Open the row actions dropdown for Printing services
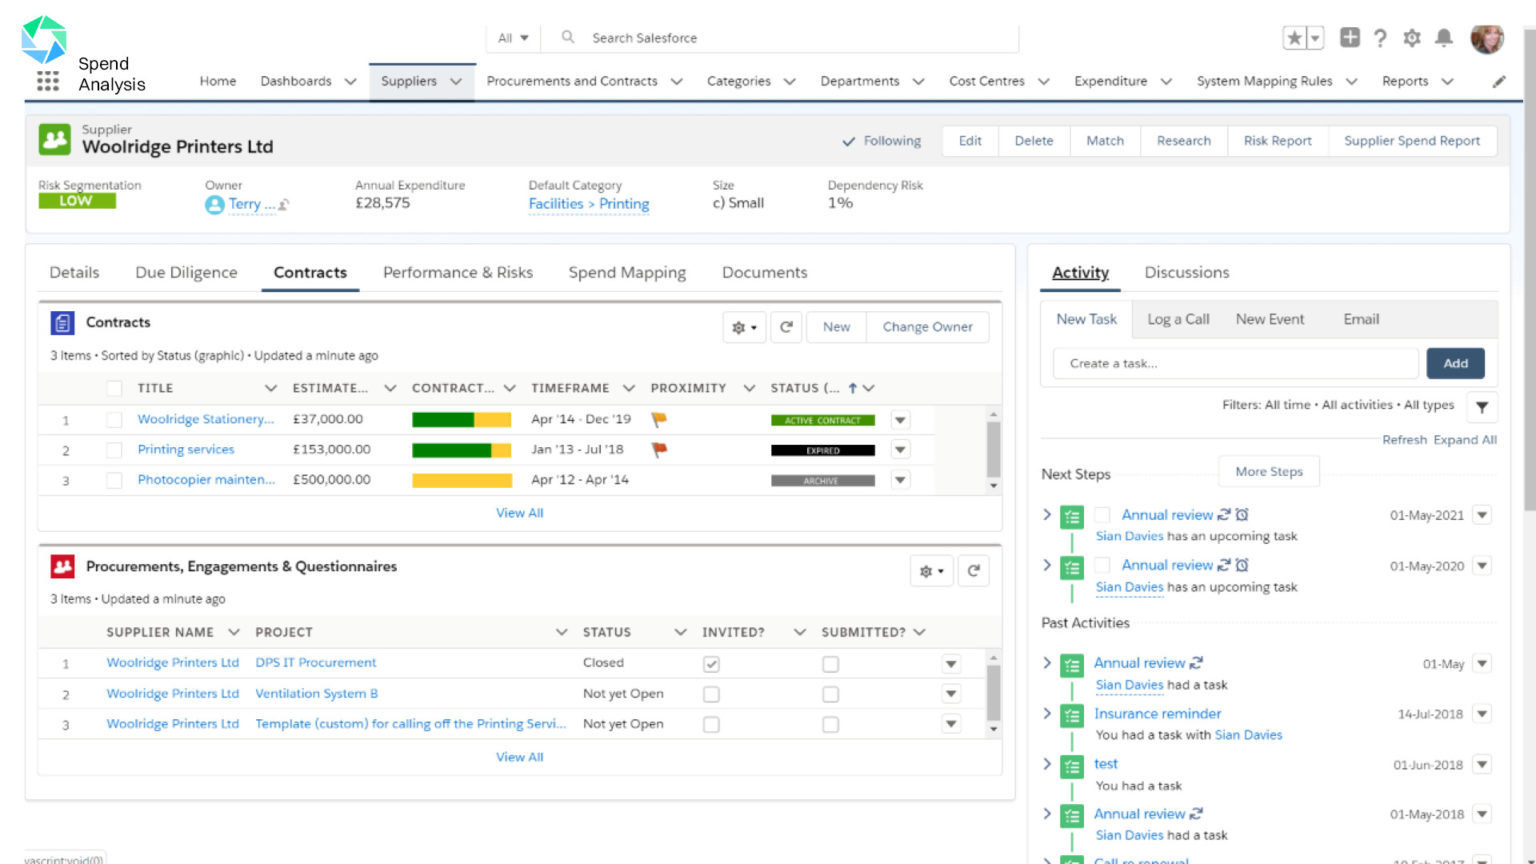 click(x=899, y=449)
